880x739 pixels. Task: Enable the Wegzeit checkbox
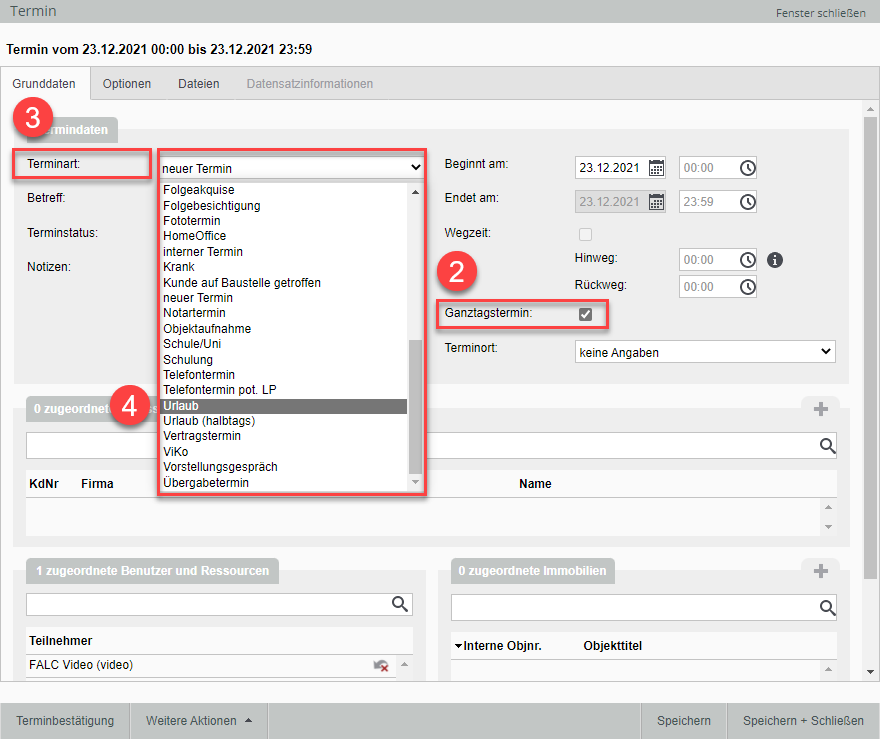586,234
